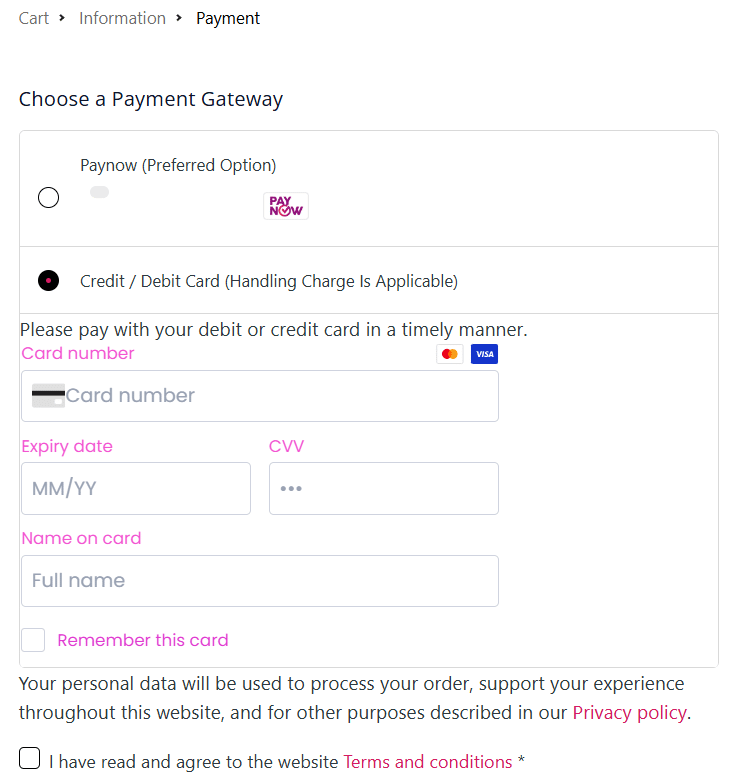Go back to Cart breadcrumb step

pos(33,18)
